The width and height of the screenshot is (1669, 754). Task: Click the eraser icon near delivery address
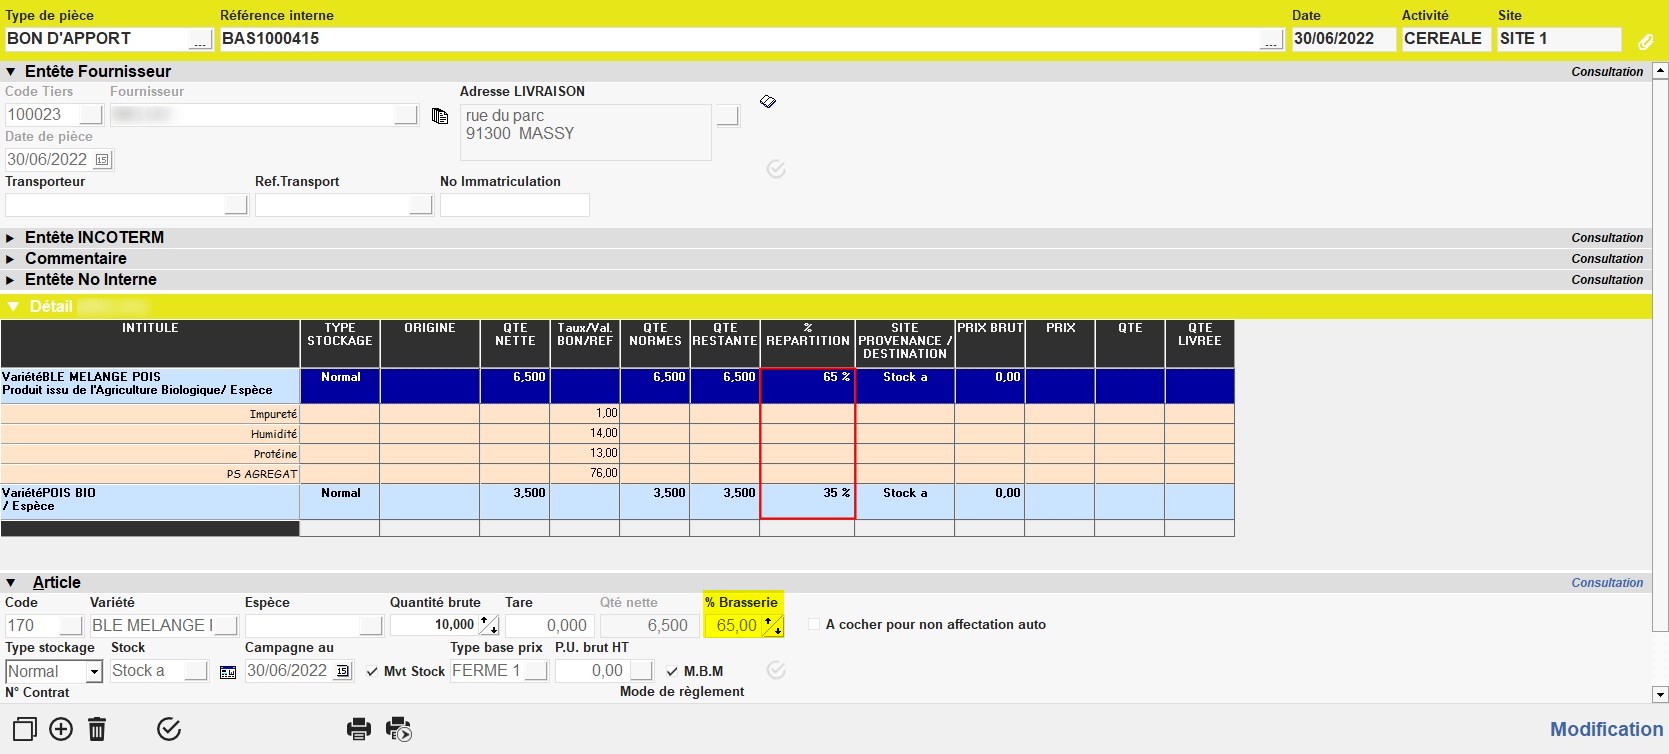767,101
